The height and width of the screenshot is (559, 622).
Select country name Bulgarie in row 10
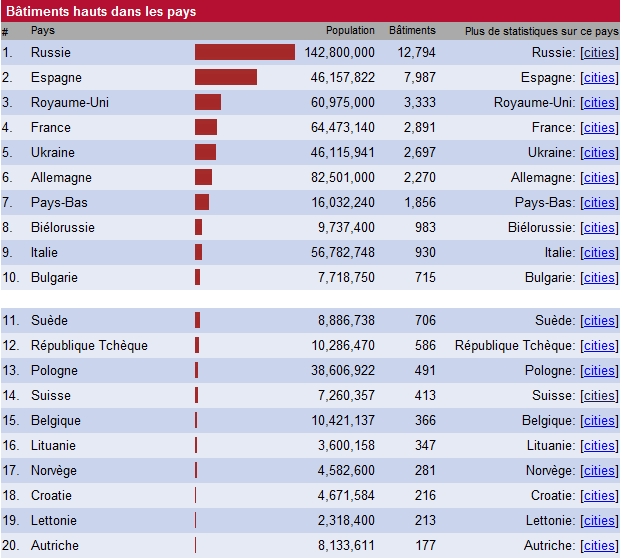click(x=54, y=277)
